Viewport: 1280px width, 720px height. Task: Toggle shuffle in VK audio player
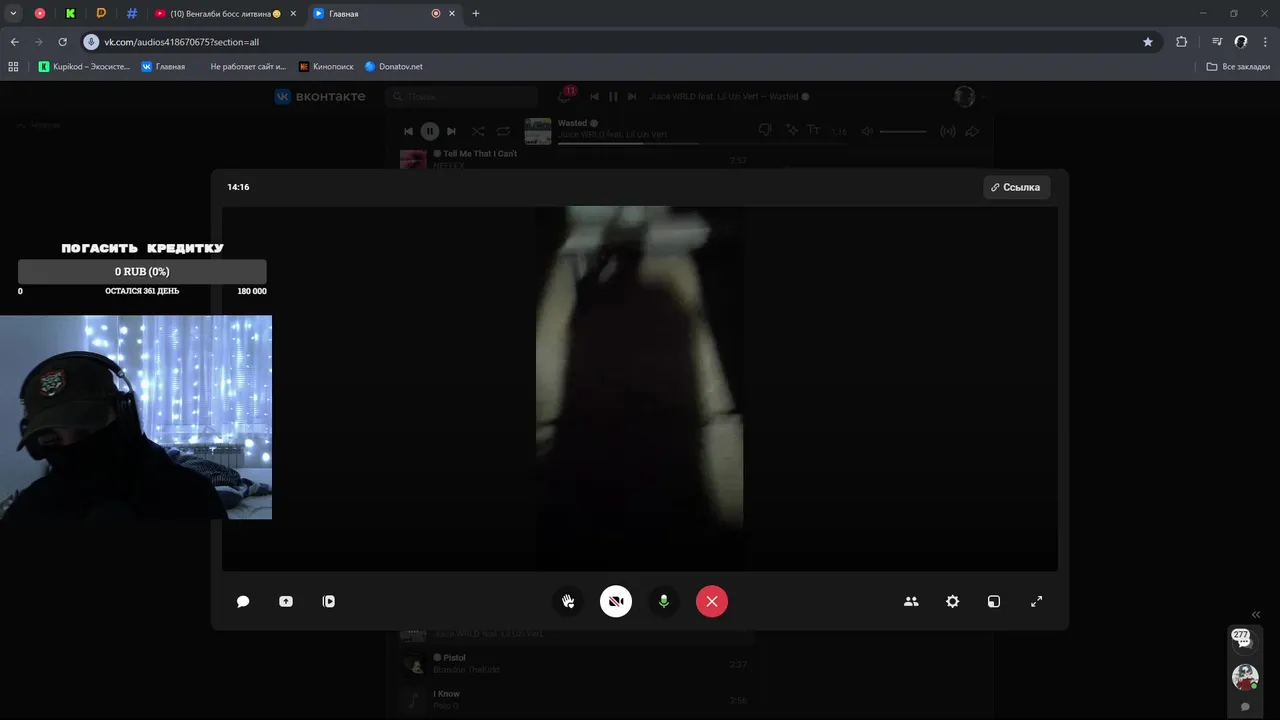point(478,131)
